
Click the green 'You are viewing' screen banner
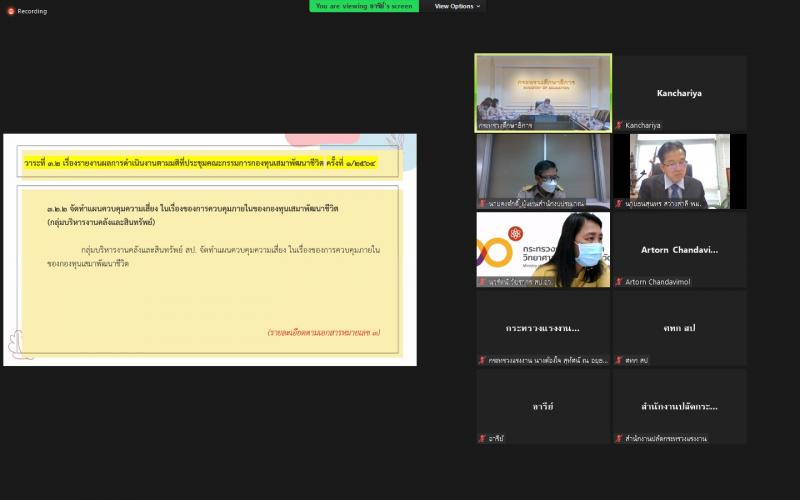pos(364,6)
